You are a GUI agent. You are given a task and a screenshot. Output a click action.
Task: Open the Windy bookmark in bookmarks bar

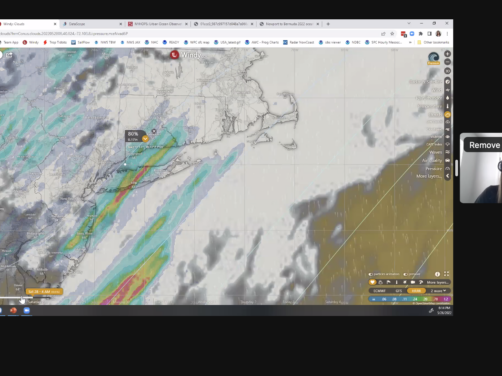(31, 42)
